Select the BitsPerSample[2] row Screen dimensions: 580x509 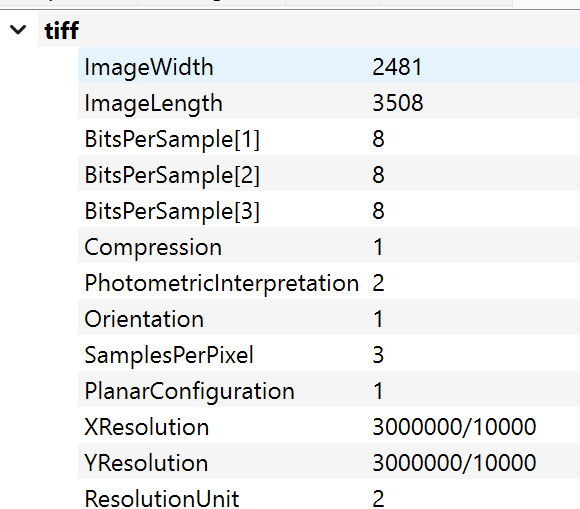coord(329,175)
